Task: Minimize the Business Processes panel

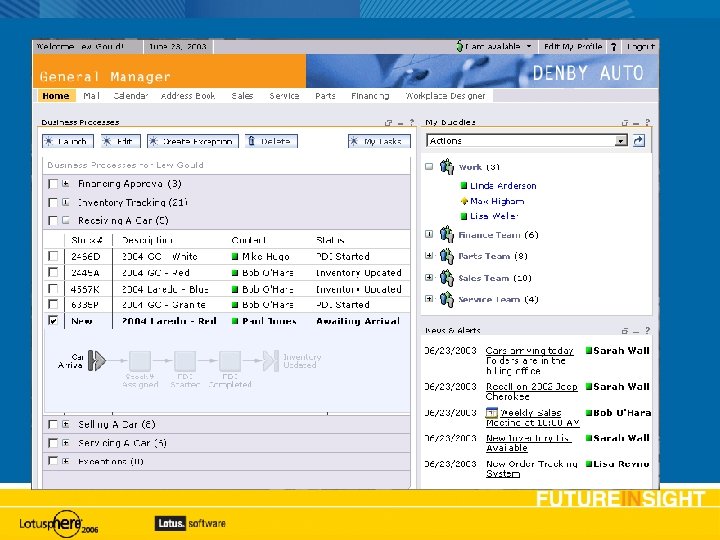Action: click(400, 123)
